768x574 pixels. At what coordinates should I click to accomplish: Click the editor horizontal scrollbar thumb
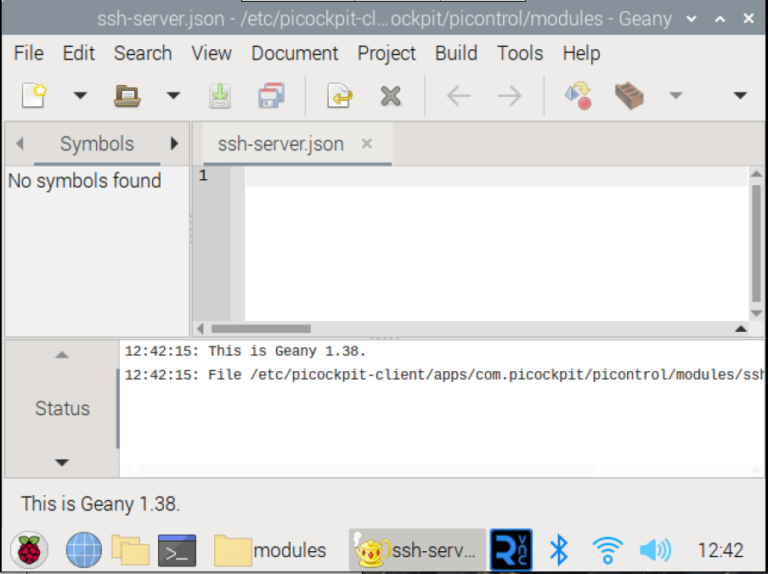(x=261, y=329)
